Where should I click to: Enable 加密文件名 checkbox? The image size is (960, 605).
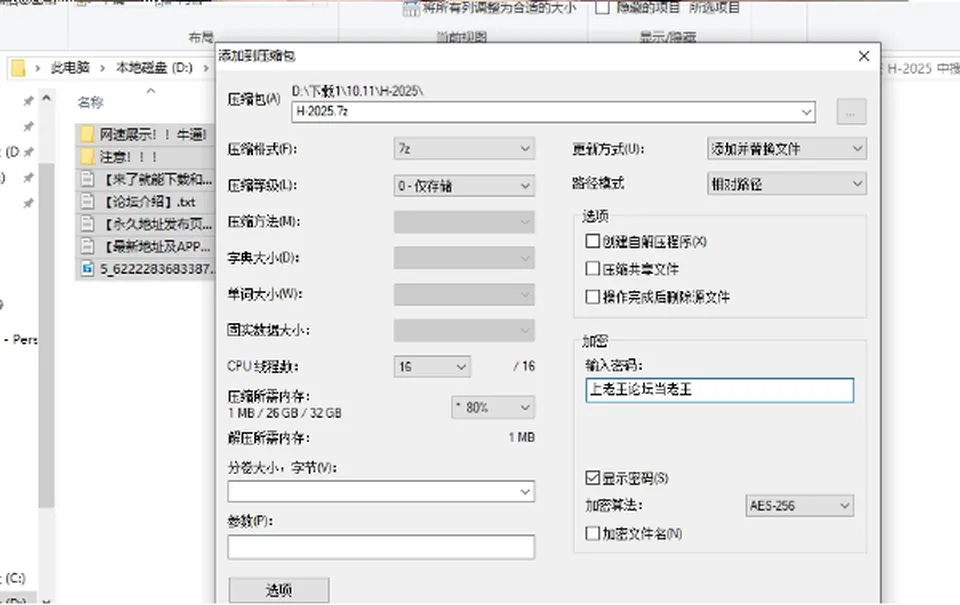592,533
